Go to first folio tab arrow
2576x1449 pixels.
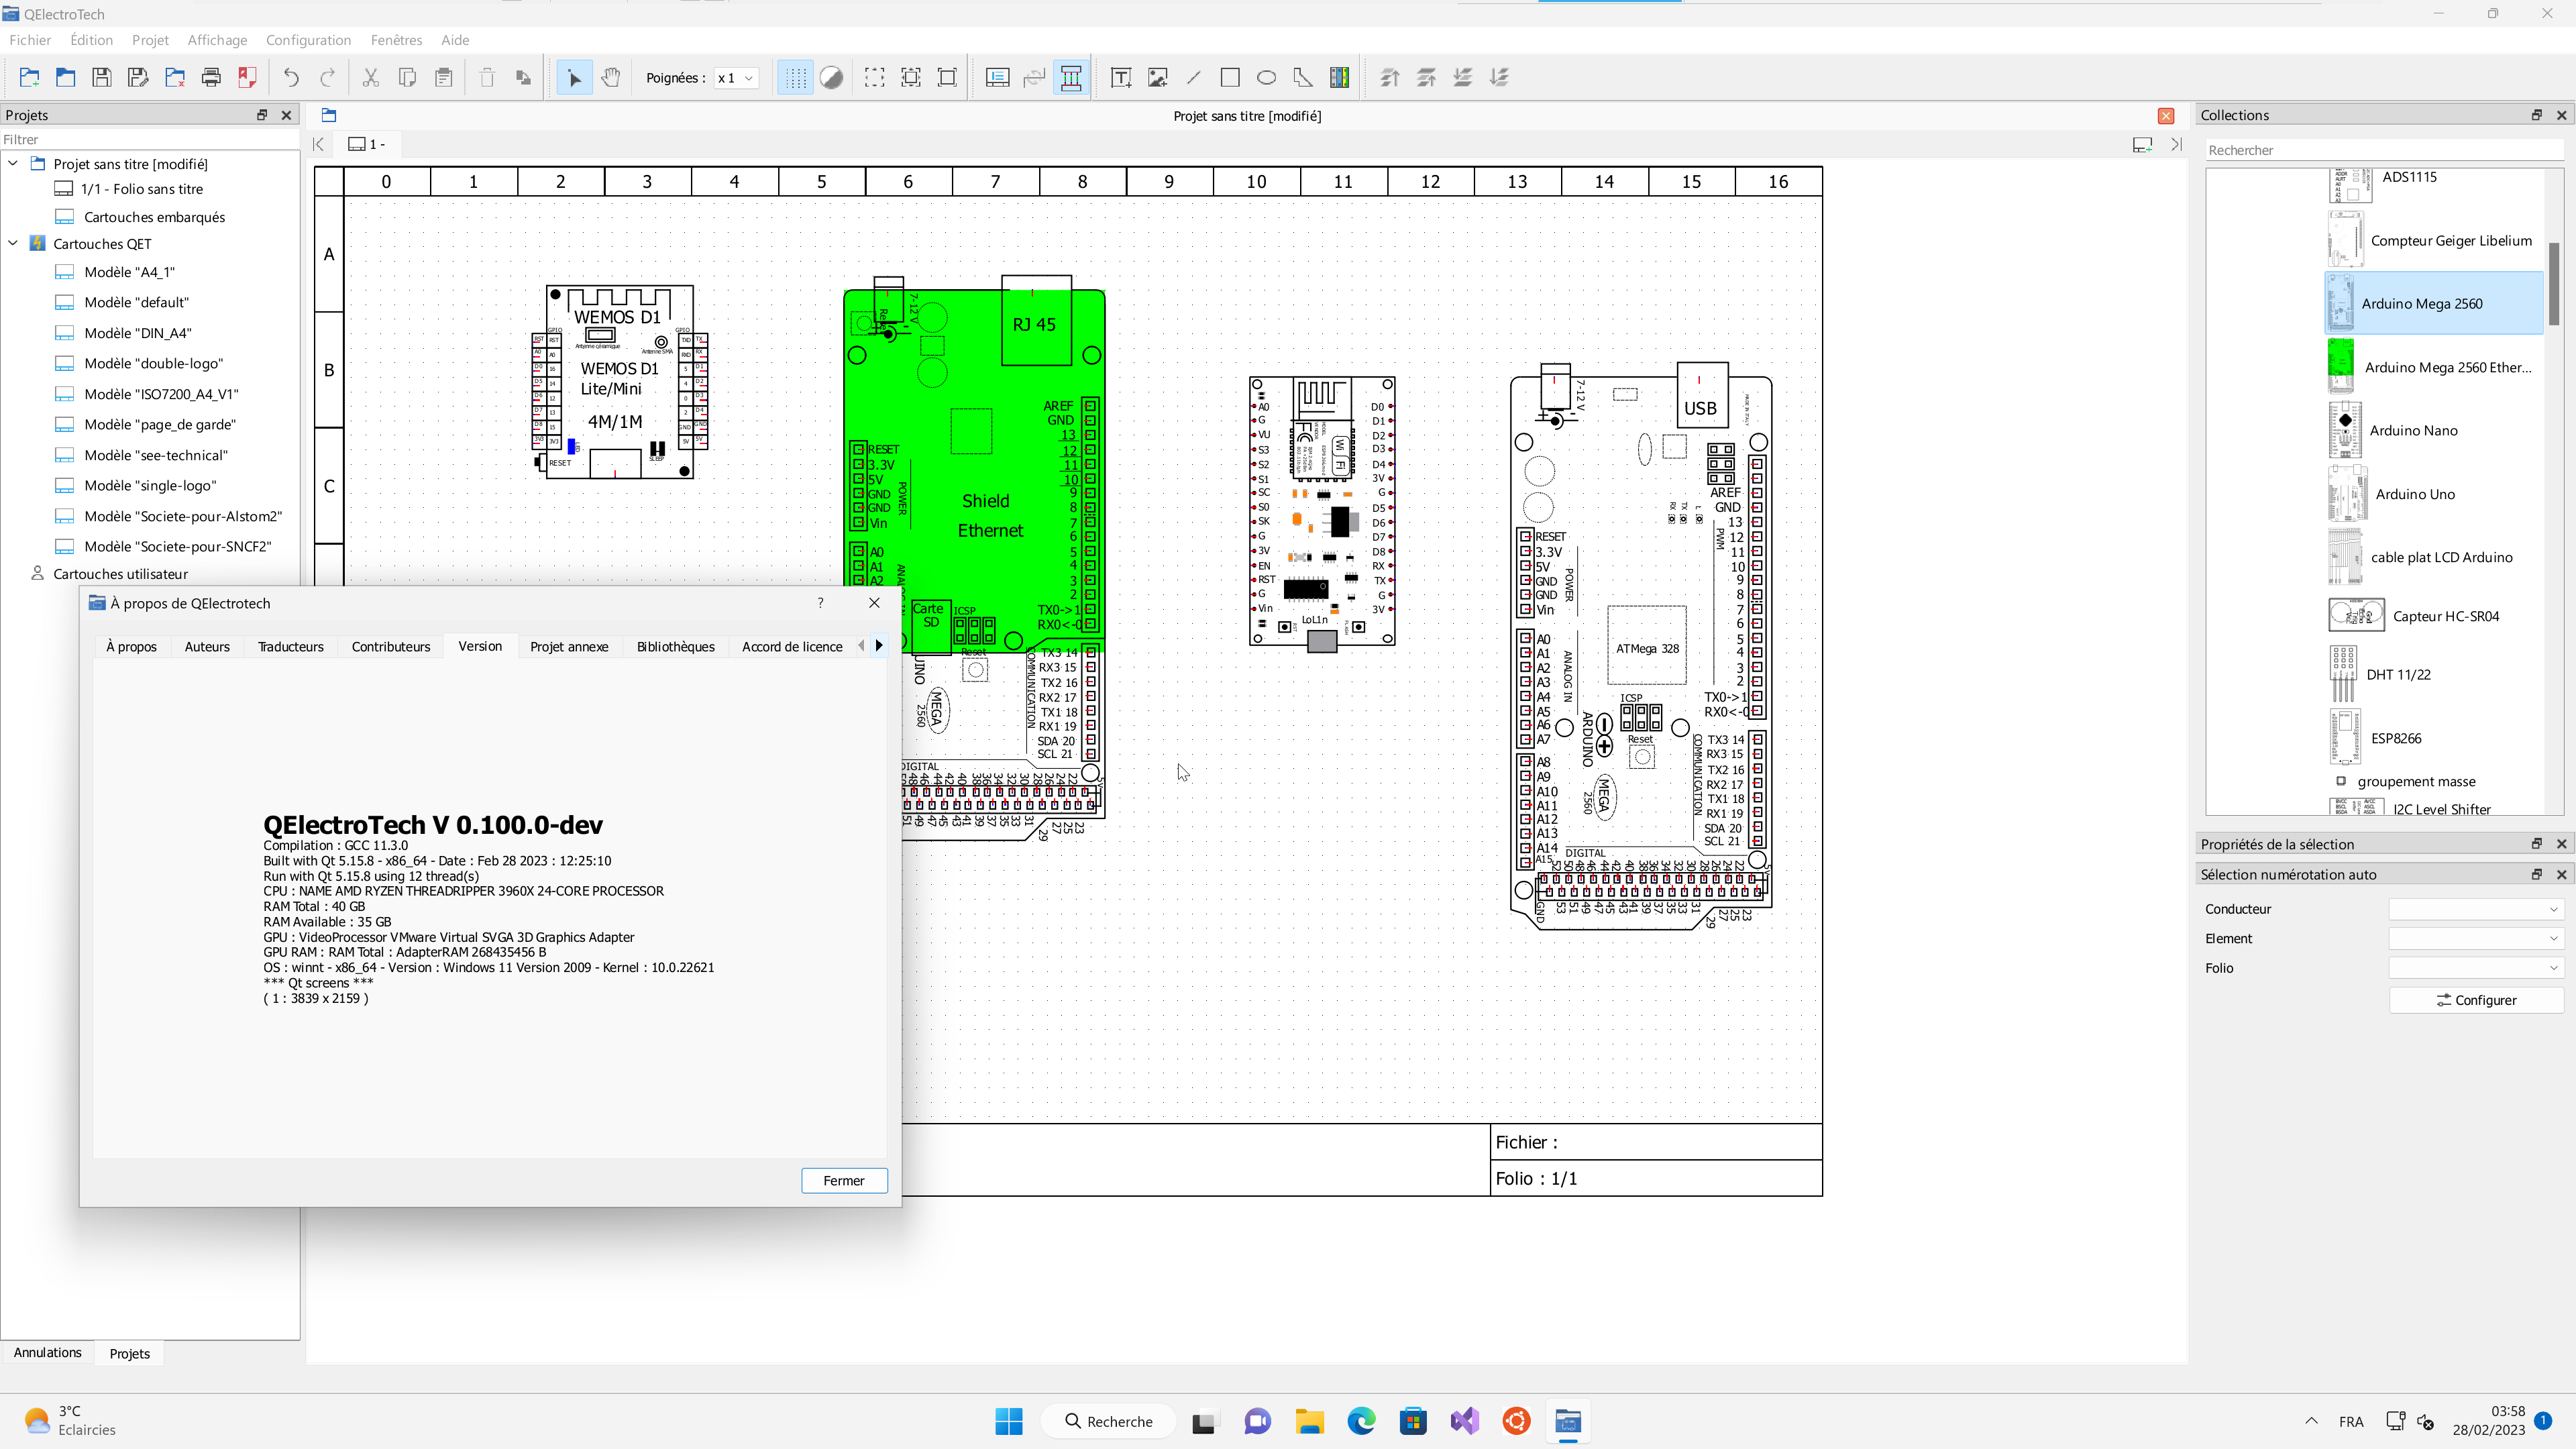pos(318,144)
